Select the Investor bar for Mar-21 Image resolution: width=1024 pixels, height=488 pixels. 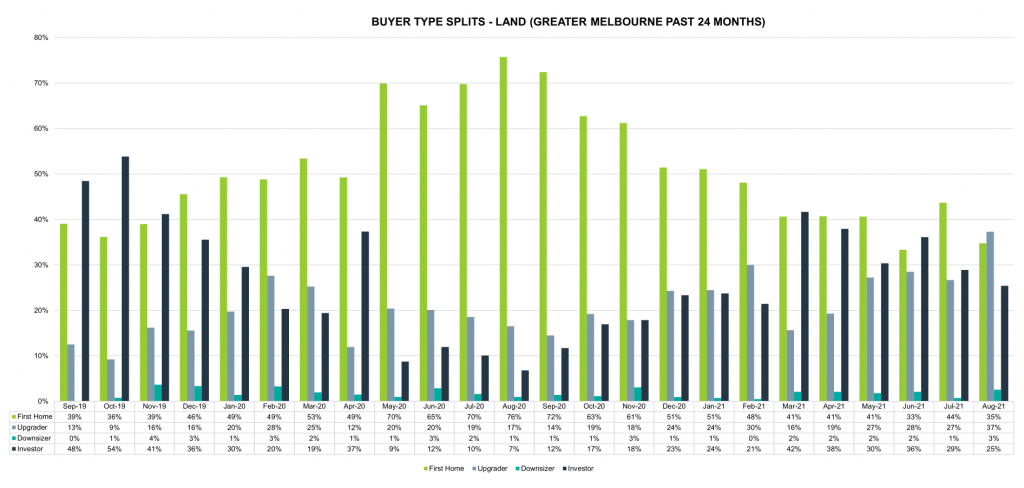pyautogui.click(x=804, y=306)
